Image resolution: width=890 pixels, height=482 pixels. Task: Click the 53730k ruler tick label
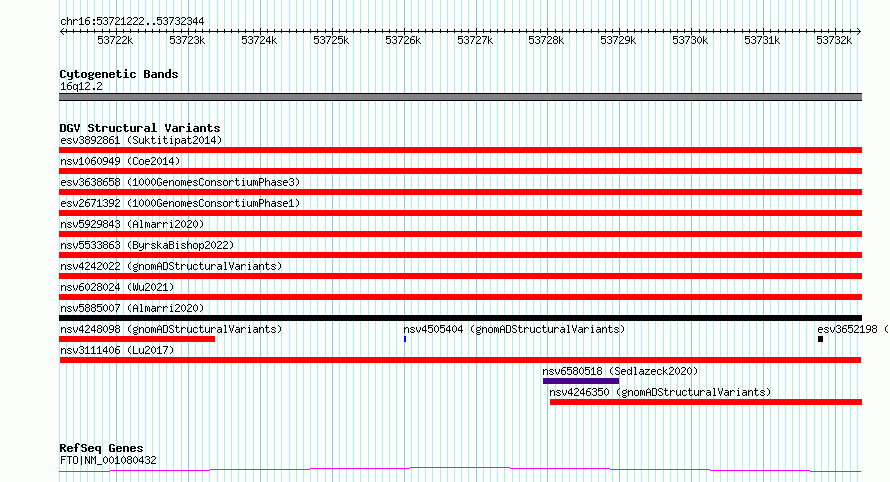690,40
